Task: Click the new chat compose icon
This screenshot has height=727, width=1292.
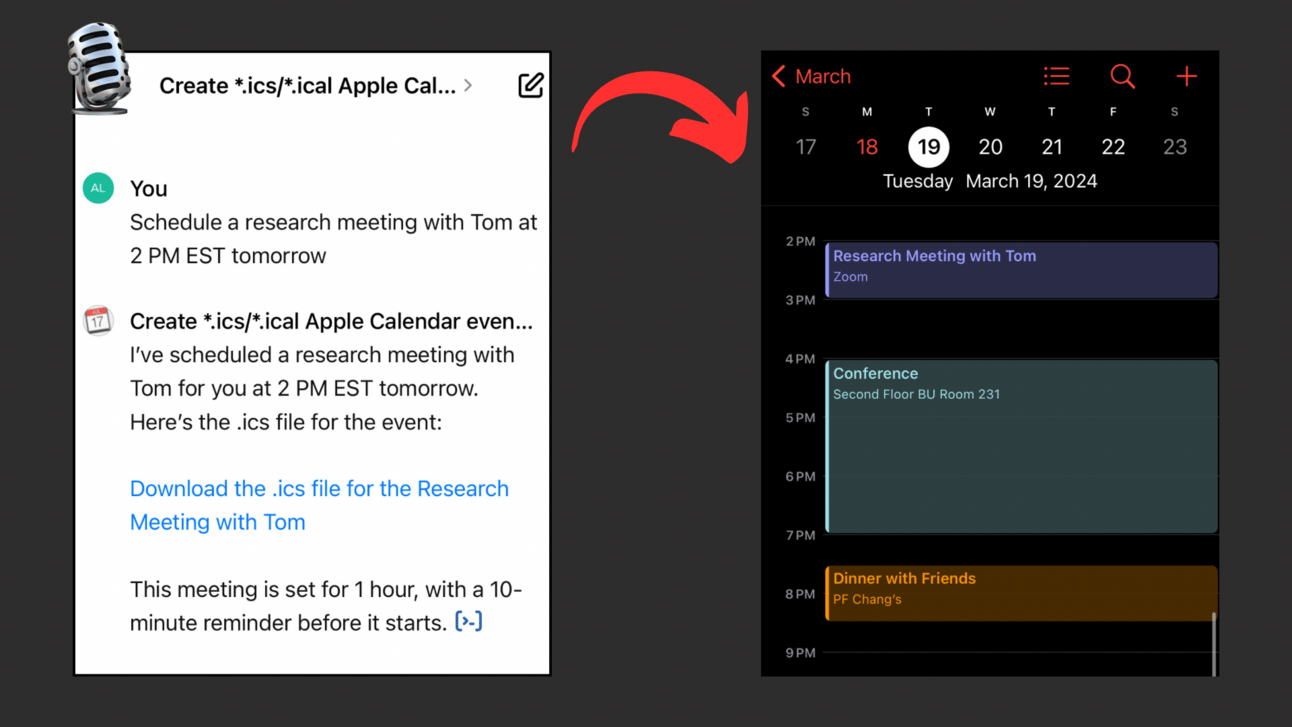Action: (531, 85)
